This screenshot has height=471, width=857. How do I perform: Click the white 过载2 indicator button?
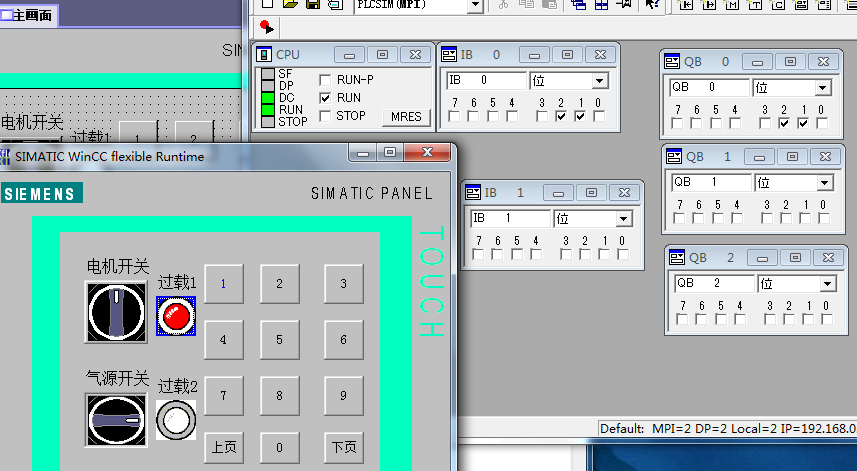pyautogui.click(x=176, y=420)
